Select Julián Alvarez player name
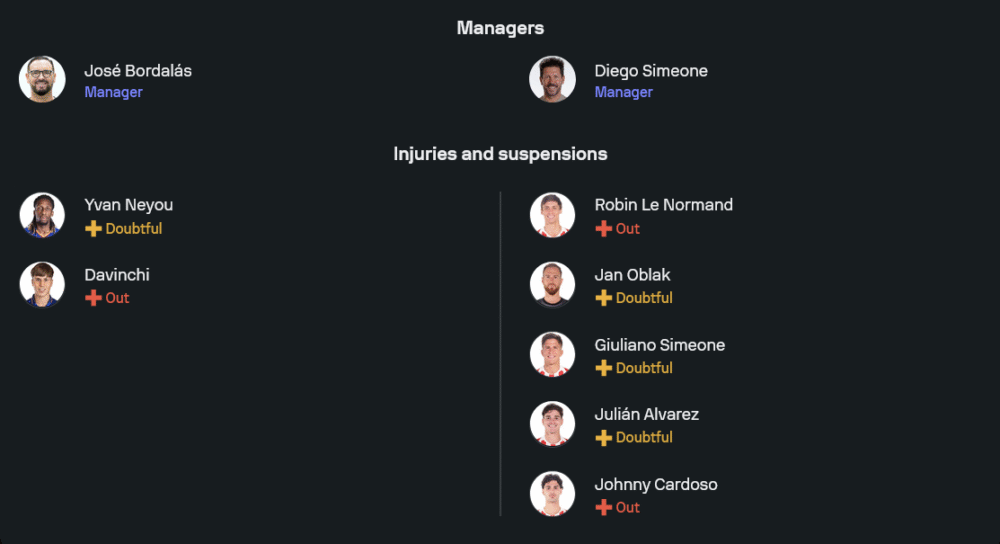 coord(646,414)
